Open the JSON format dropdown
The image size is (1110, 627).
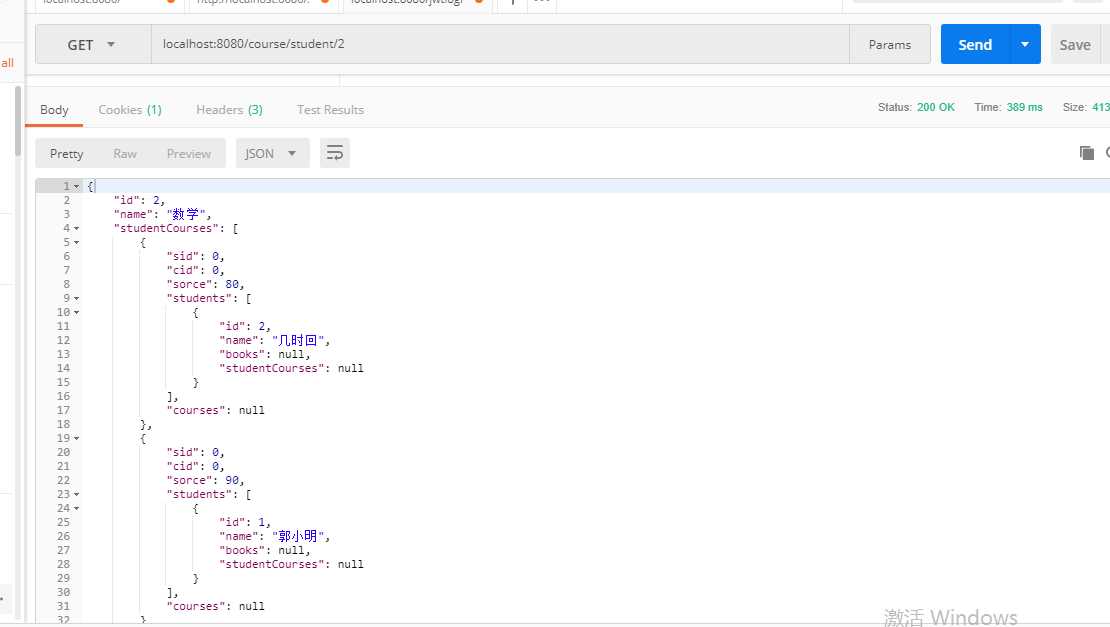(x=273, y=154)
